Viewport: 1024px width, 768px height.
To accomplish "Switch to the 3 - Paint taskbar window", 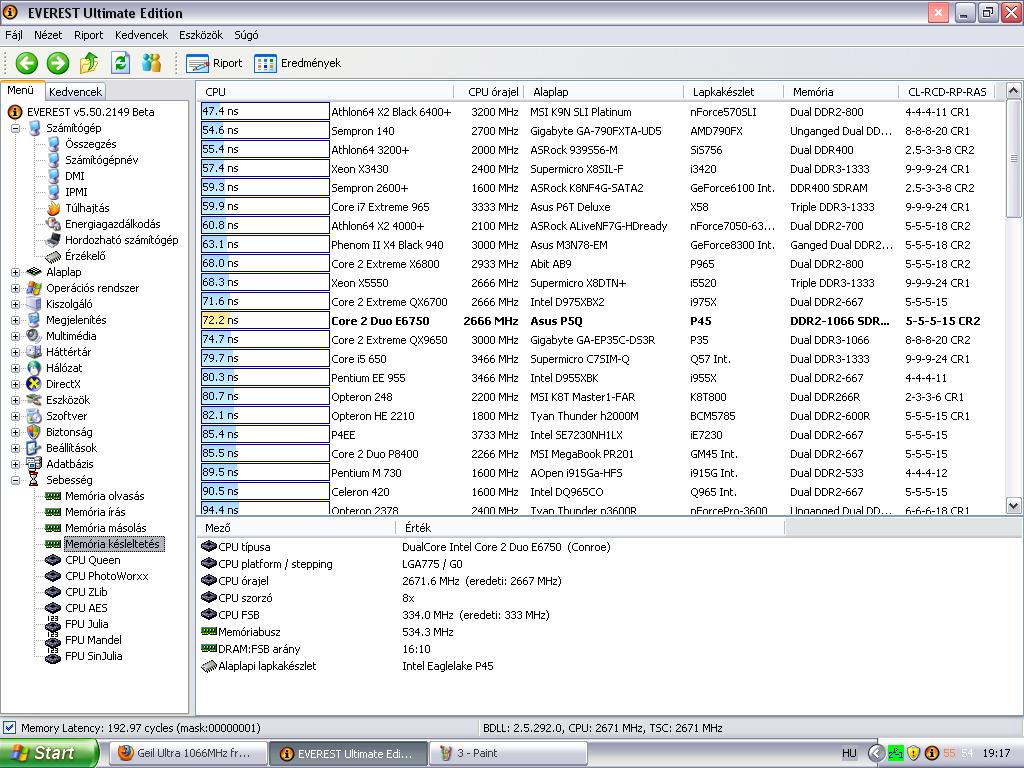I will click(509, 754).
